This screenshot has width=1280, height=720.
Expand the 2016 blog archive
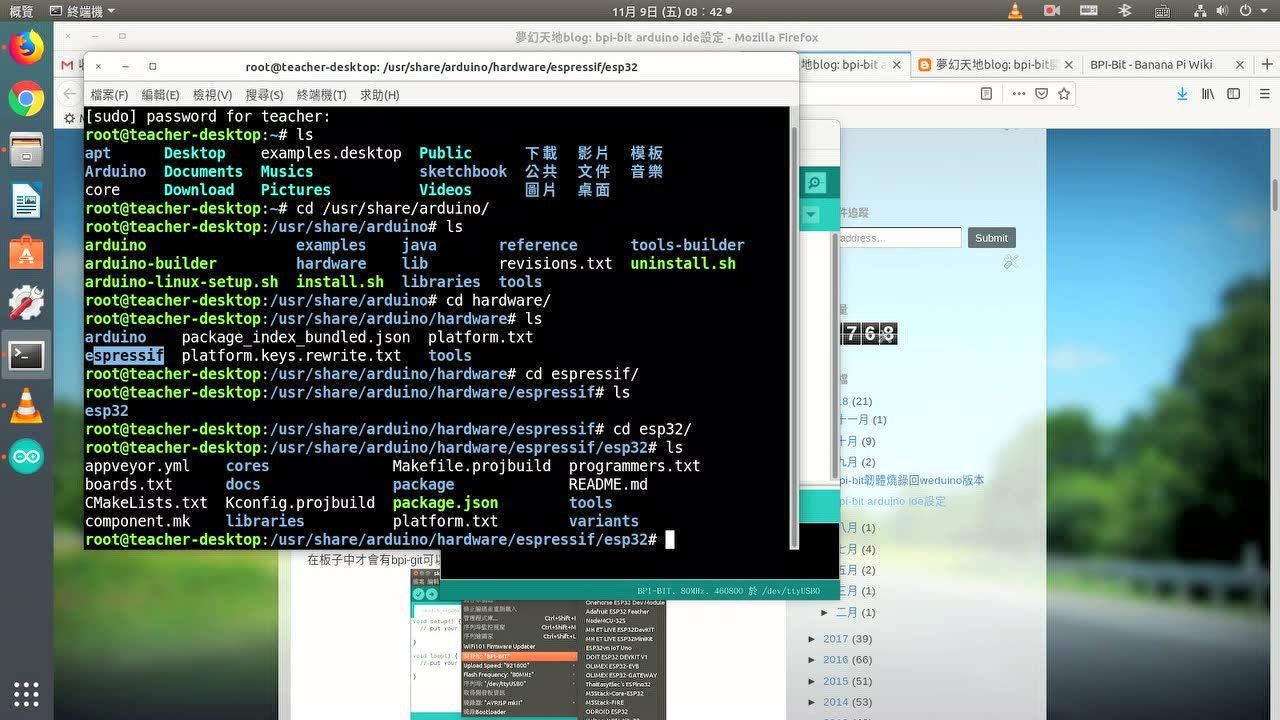(x=813, y=660)
